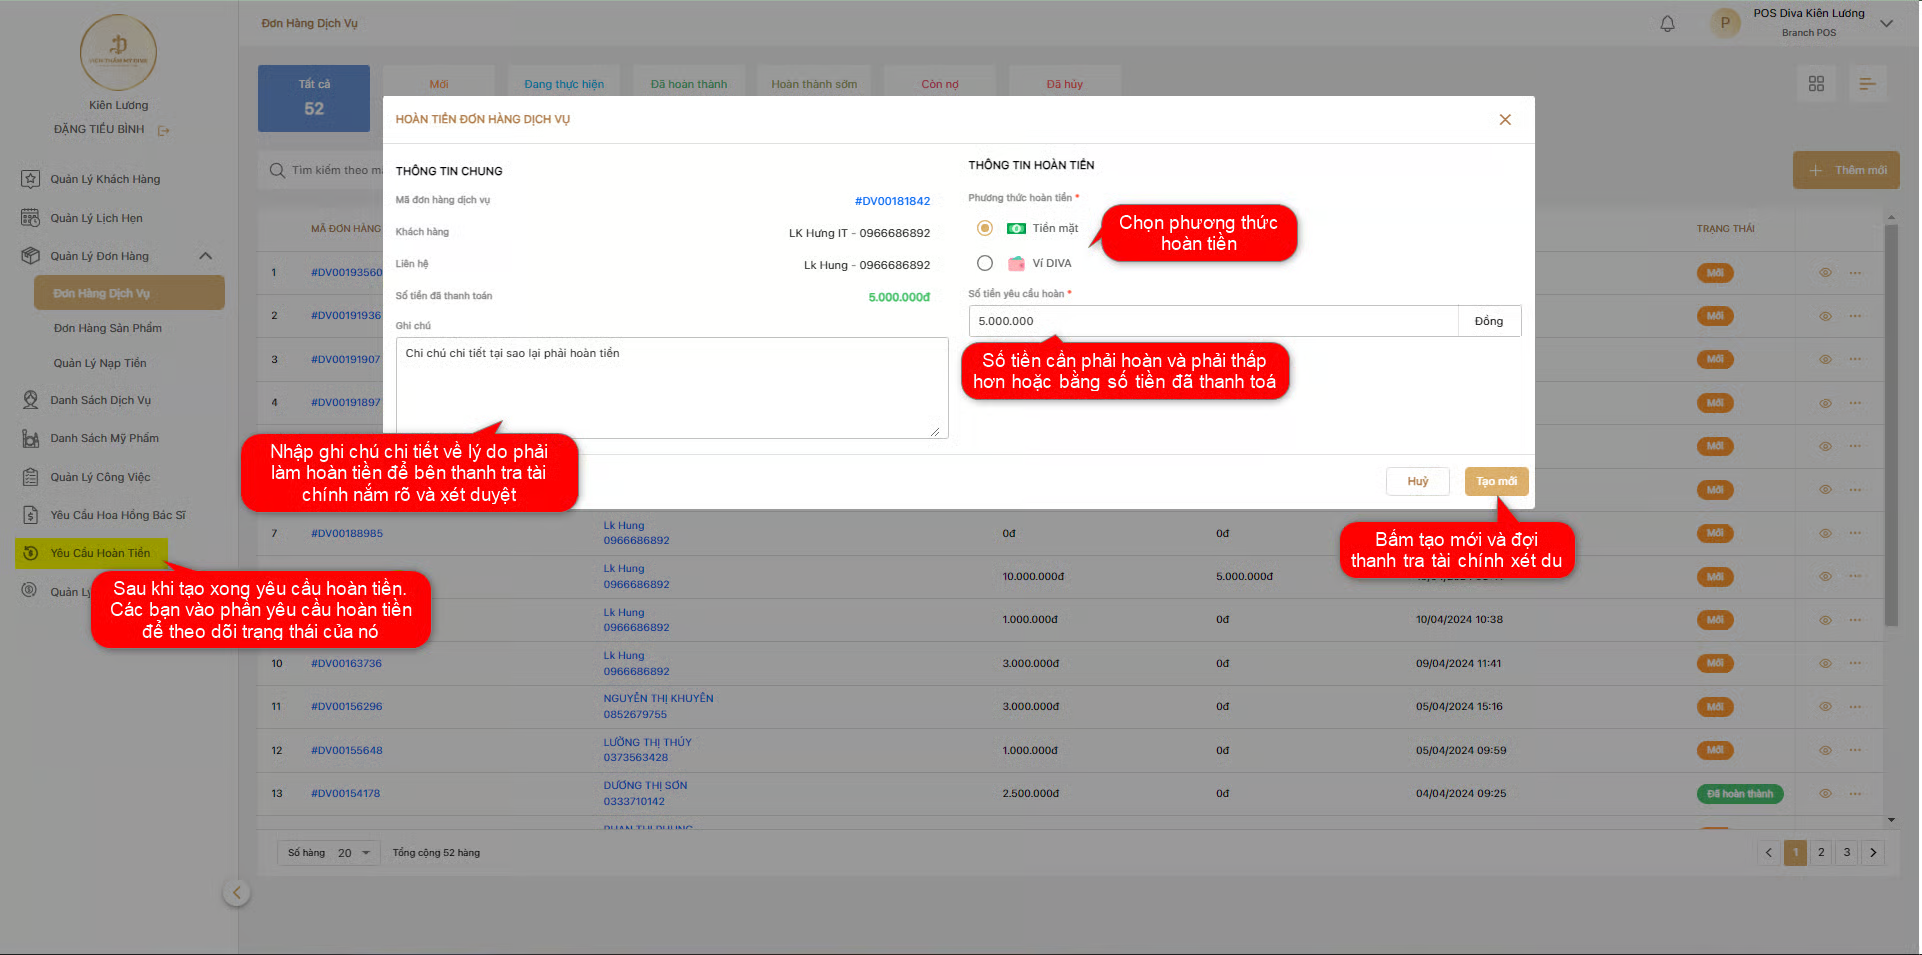
Task: Click the Tạo mới button
Action: pyautogui.click(x=1495, y=482)
